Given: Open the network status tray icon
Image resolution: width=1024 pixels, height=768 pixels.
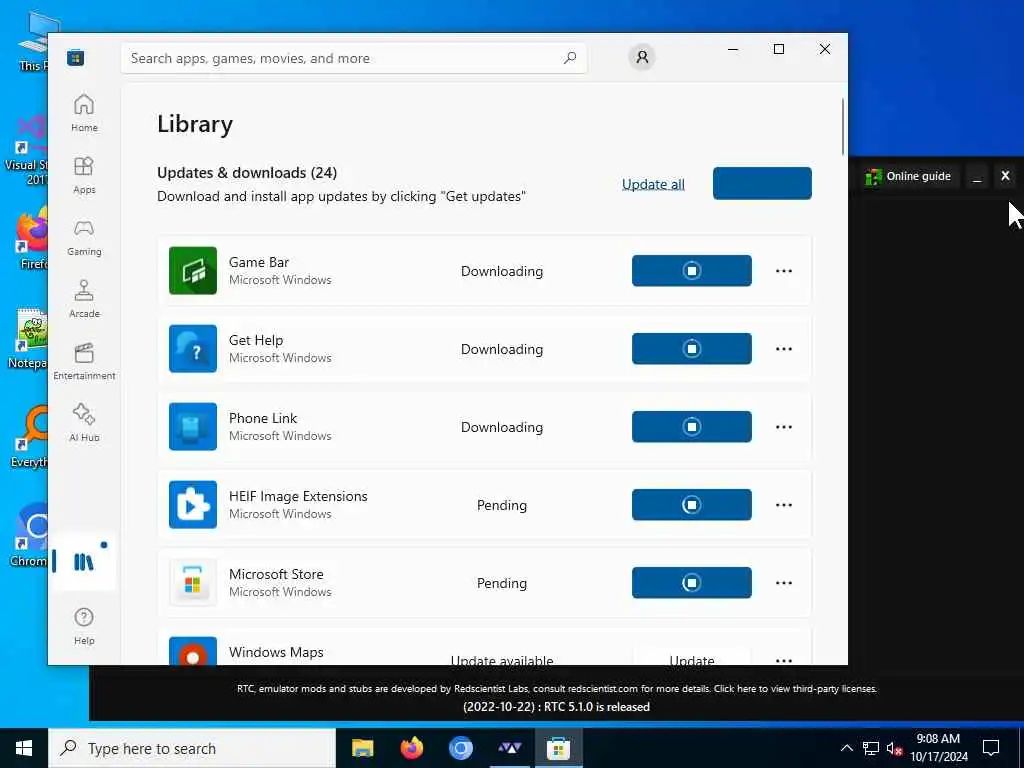Looking at the screenshot, I should coord(871,748).
